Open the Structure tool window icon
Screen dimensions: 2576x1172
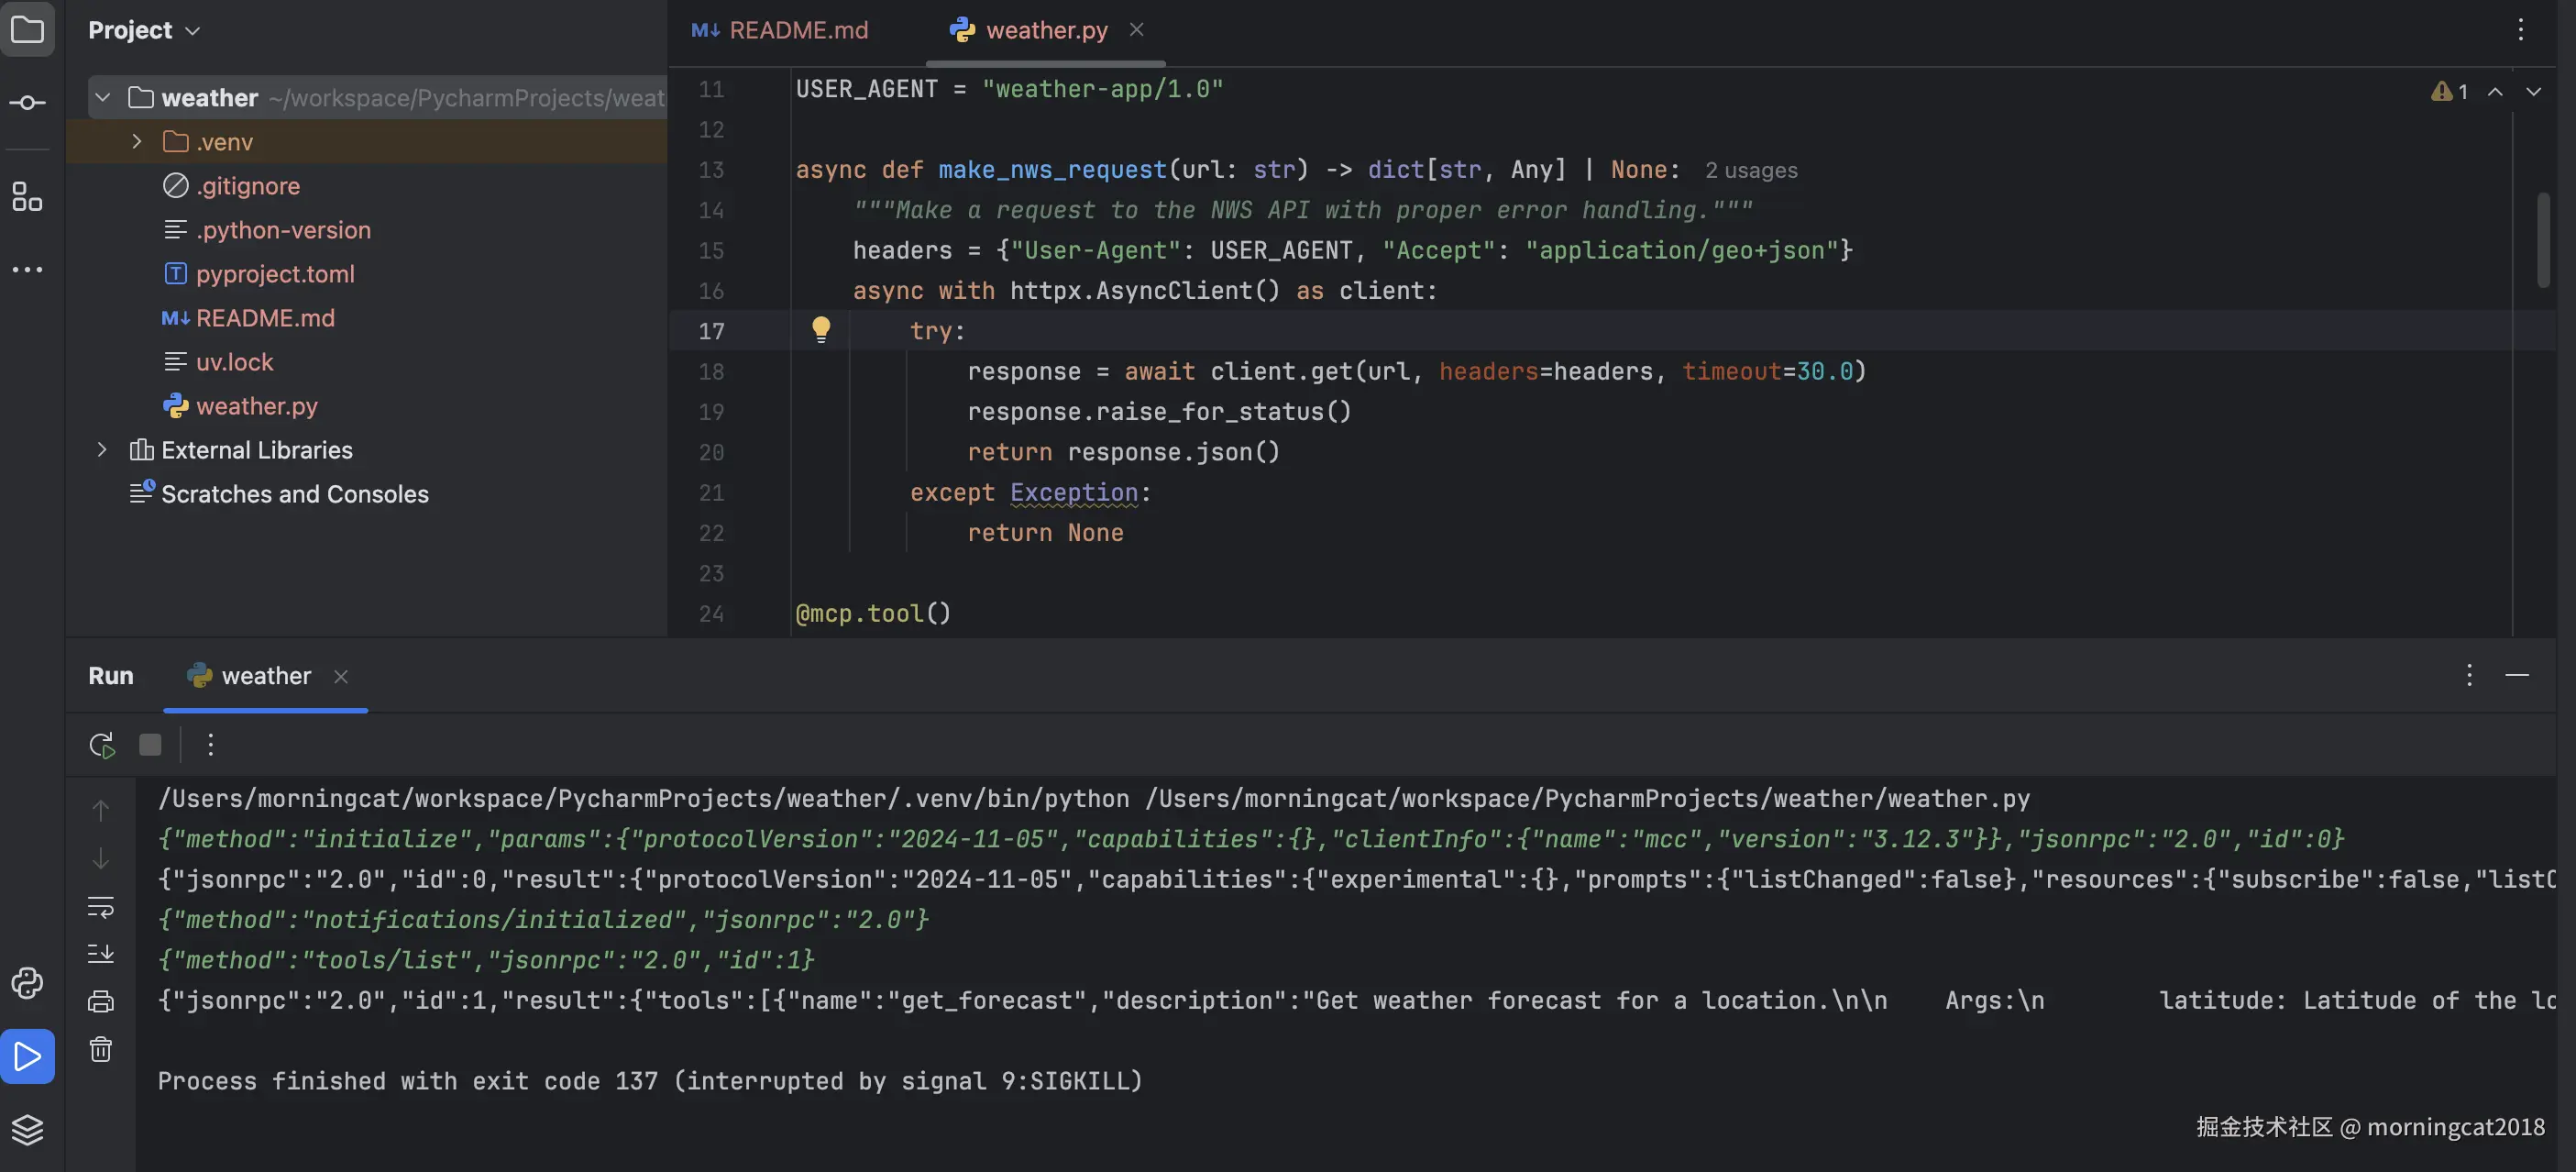click(x=27, y=196)
